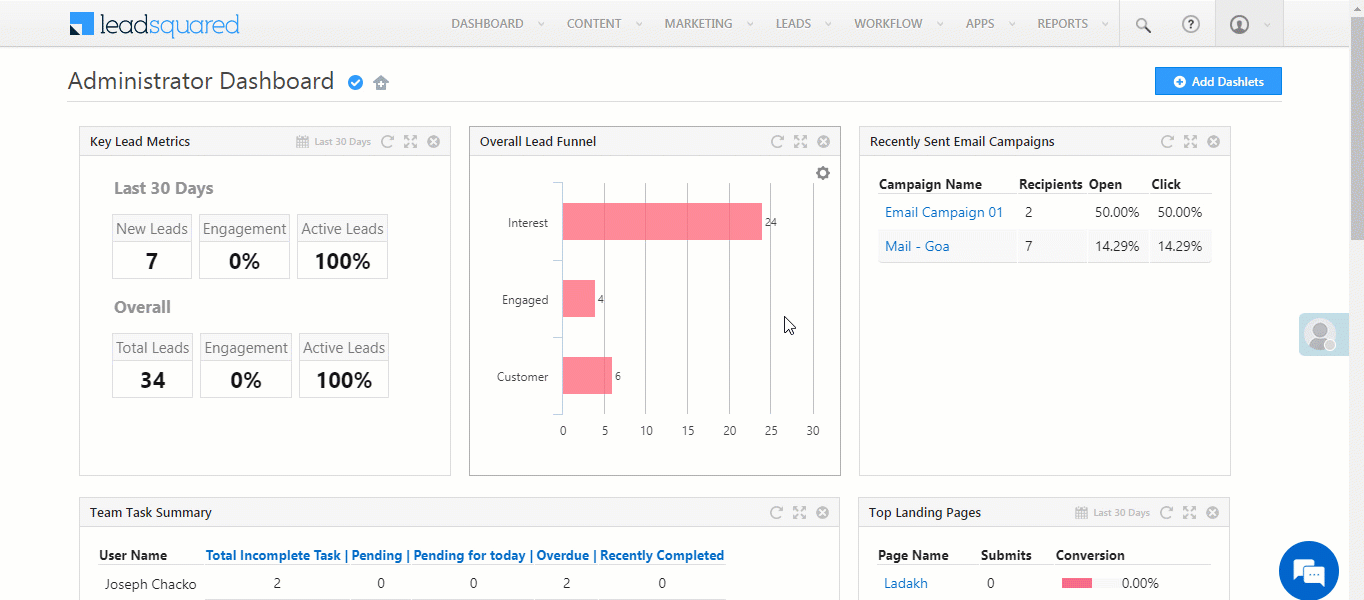Maximize Recently Sent Email Campaigns dashlet
The image size is (1364, 600).
[1190, 142]
